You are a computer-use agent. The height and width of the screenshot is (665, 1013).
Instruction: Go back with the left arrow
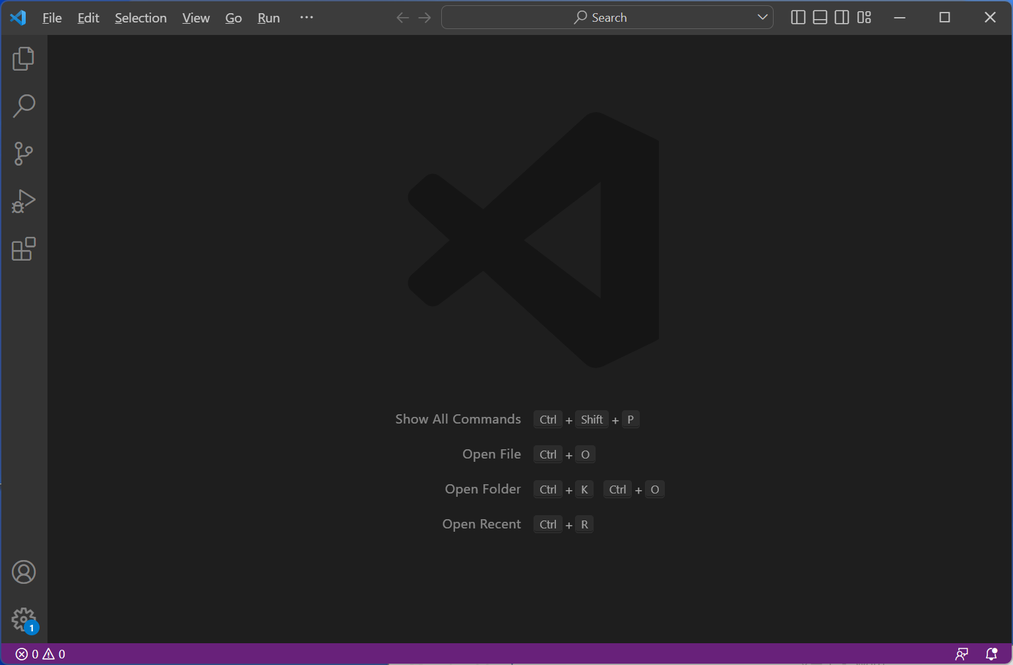pos(402,17)
